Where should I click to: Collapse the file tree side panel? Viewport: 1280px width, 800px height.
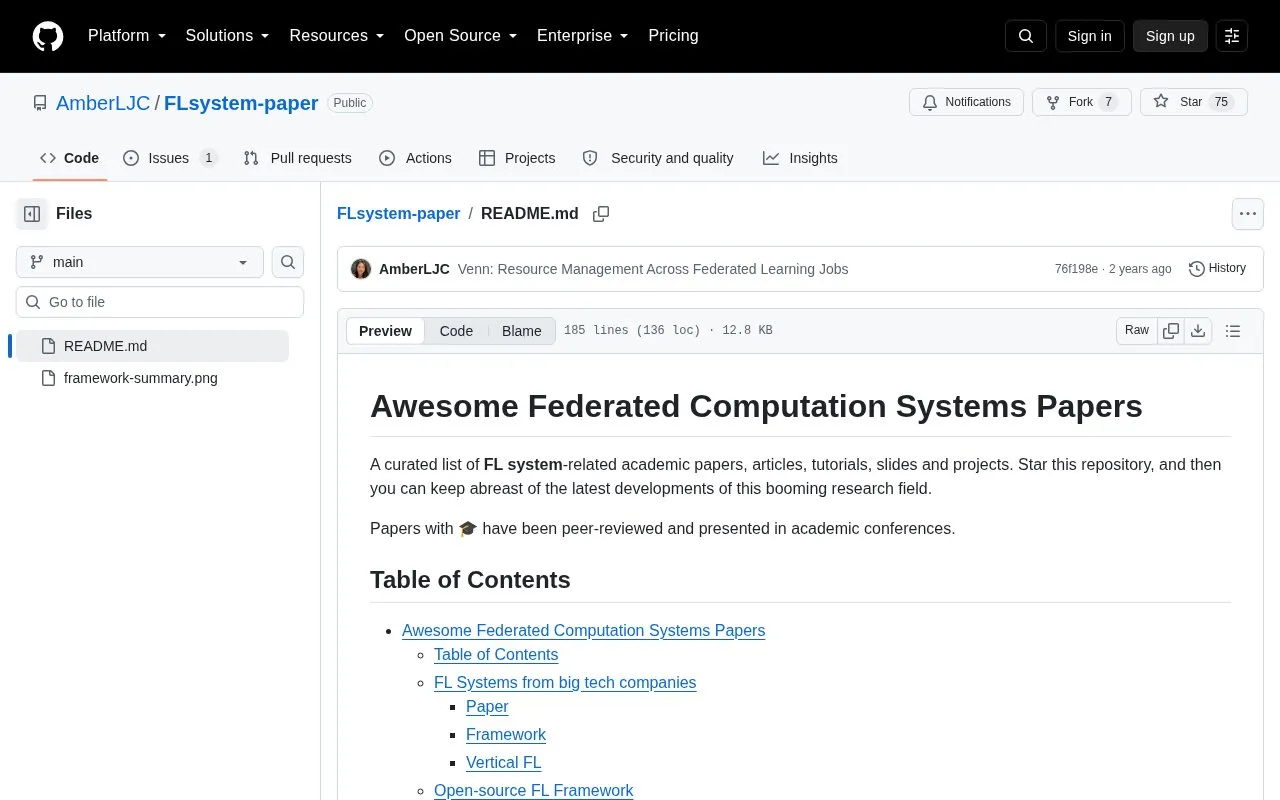(32, 214)
